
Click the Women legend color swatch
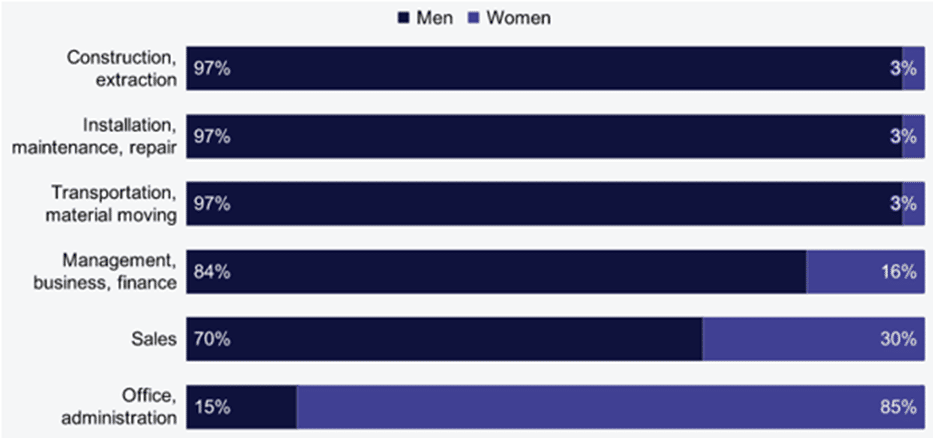[474, 18]
